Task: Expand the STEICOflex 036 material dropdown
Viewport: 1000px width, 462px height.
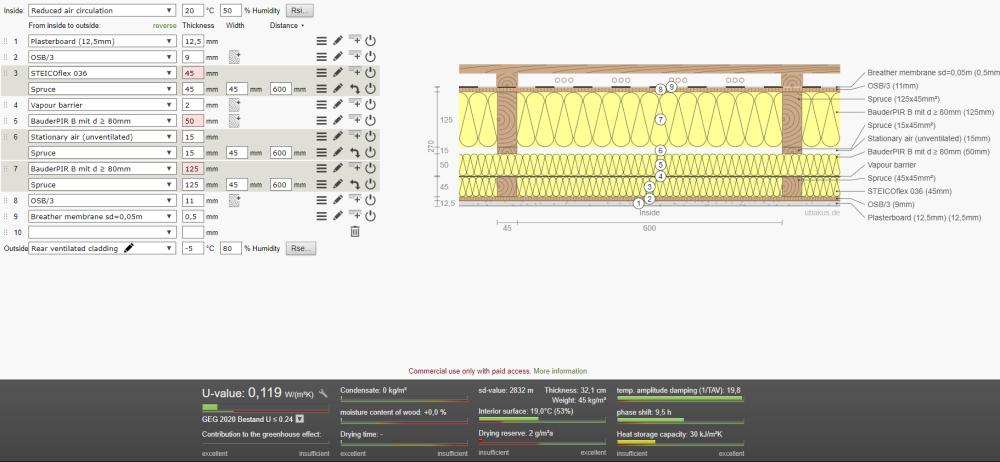Action: (102, 73)
